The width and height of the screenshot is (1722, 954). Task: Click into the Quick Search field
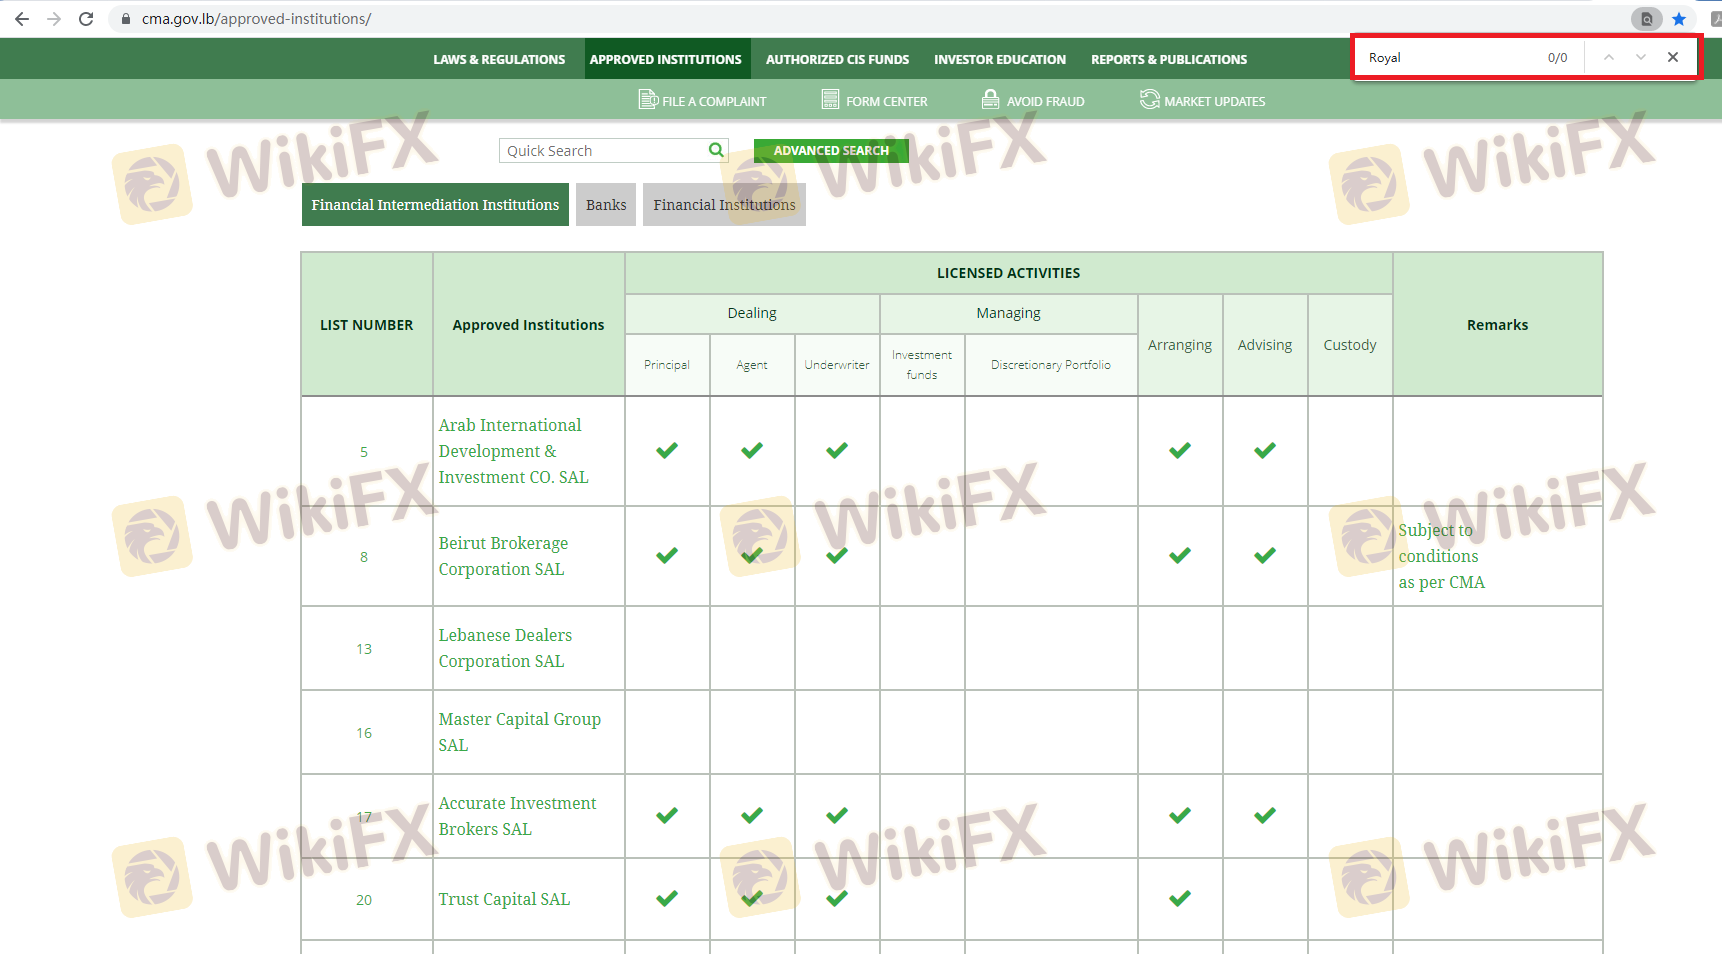600,151
